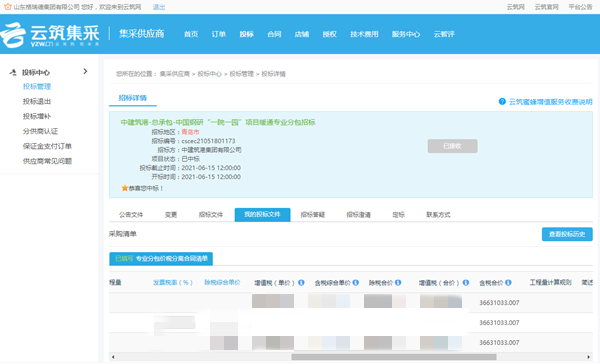Click the 云筑集采 logo
The image size is (600, 364).
pyautogui.click(x=50, y=34)
